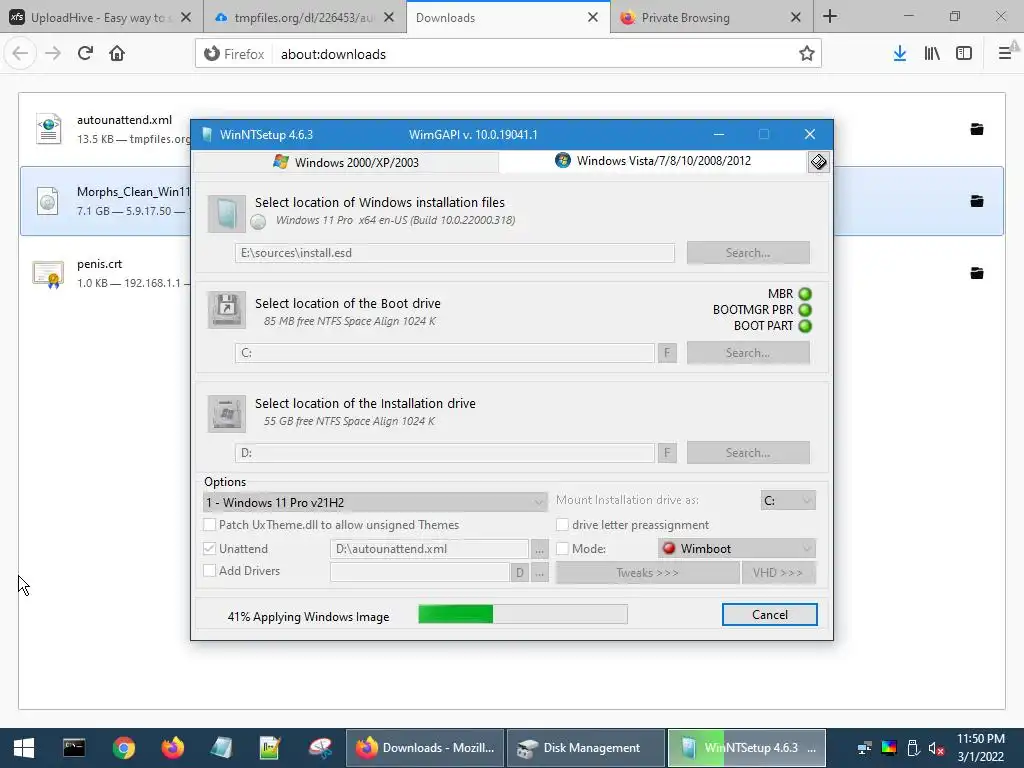Toggle drive letter preassignment checkbox
Viewport: 1024px width, 768px height.
(562, 524)
